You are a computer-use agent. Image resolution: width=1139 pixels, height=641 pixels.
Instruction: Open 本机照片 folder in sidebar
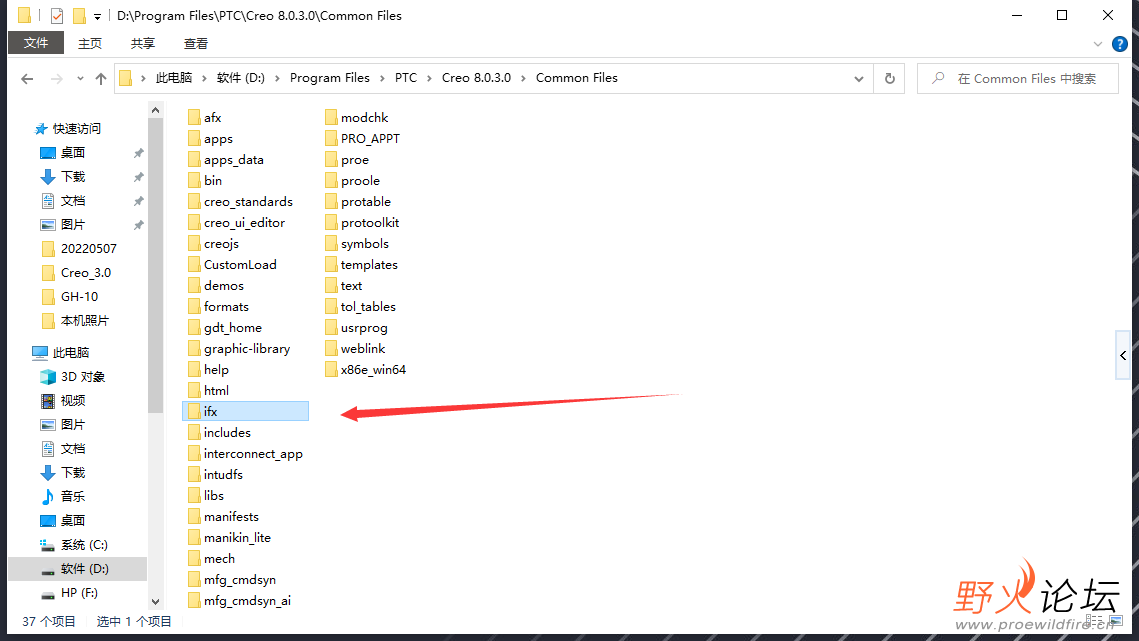(x=84, y=320)
